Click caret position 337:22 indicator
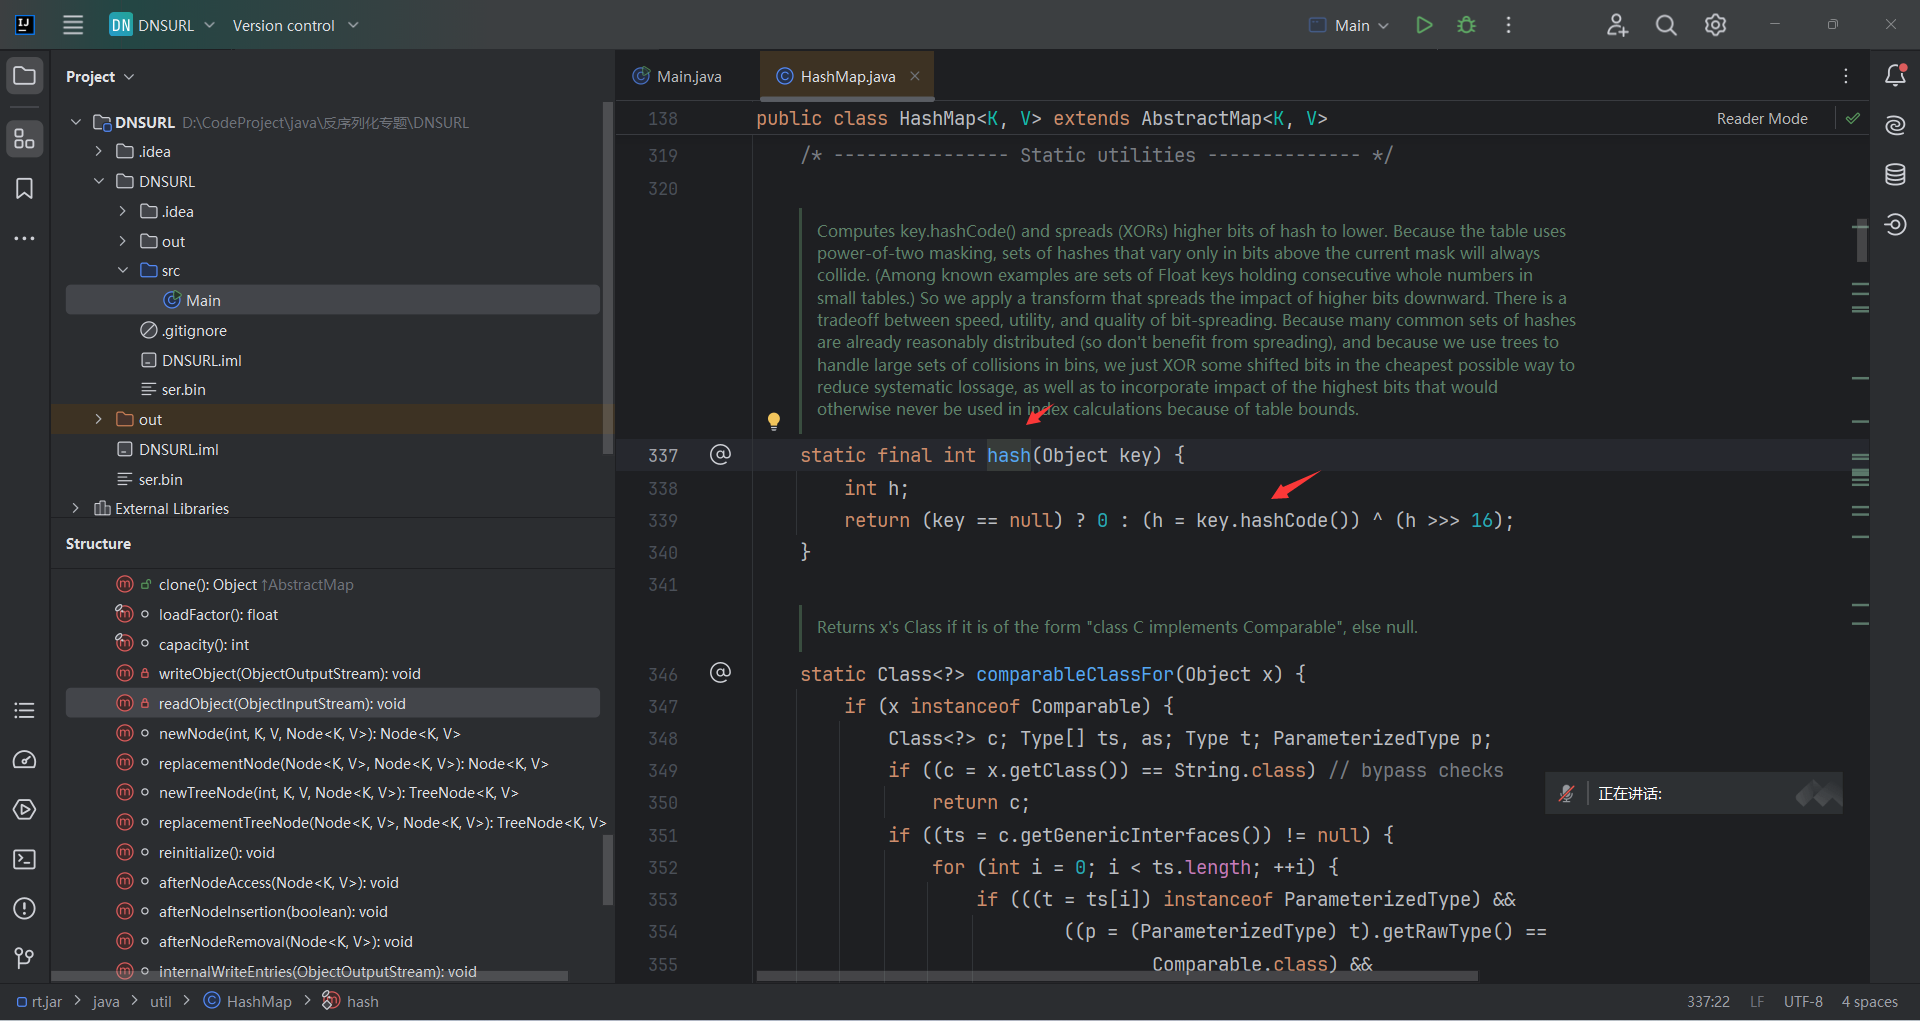Image resolution: width=1920 pixels, height=1021 pixels. [x=1708, y=1002]
